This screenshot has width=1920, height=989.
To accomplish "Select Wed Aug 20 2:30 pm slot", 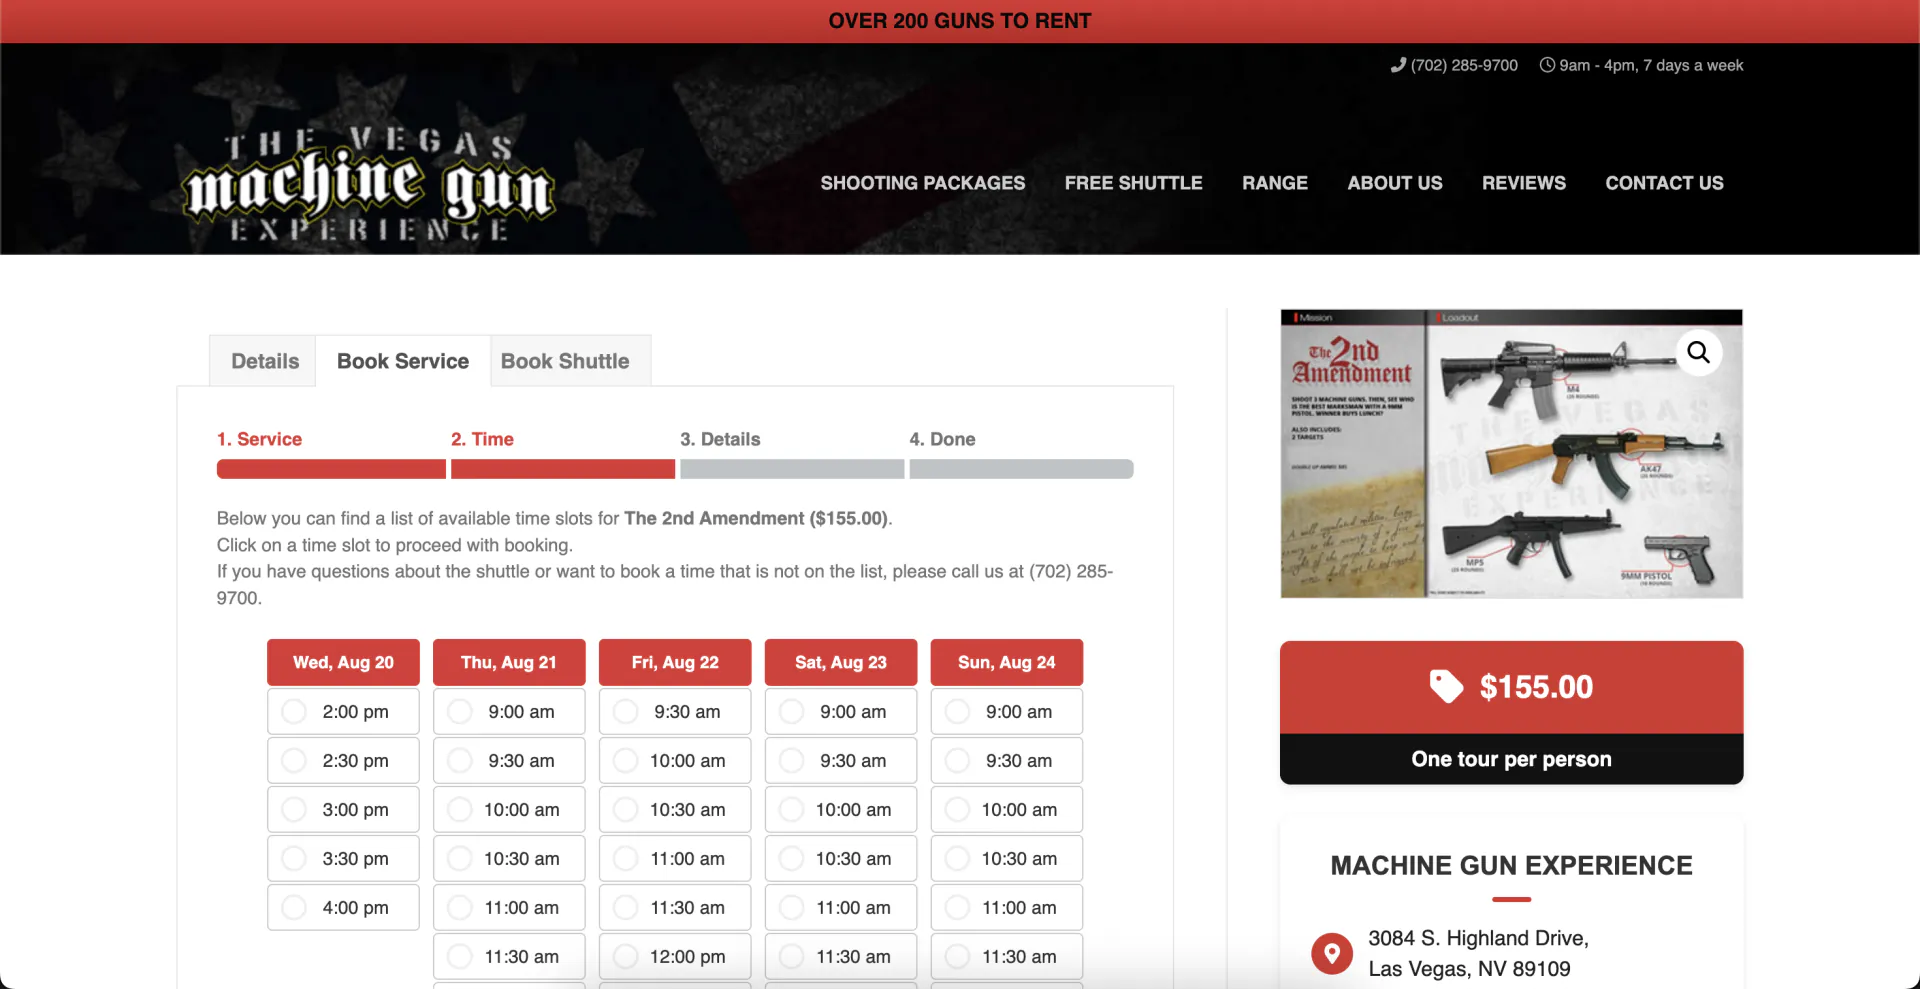I will coord(343,761).
